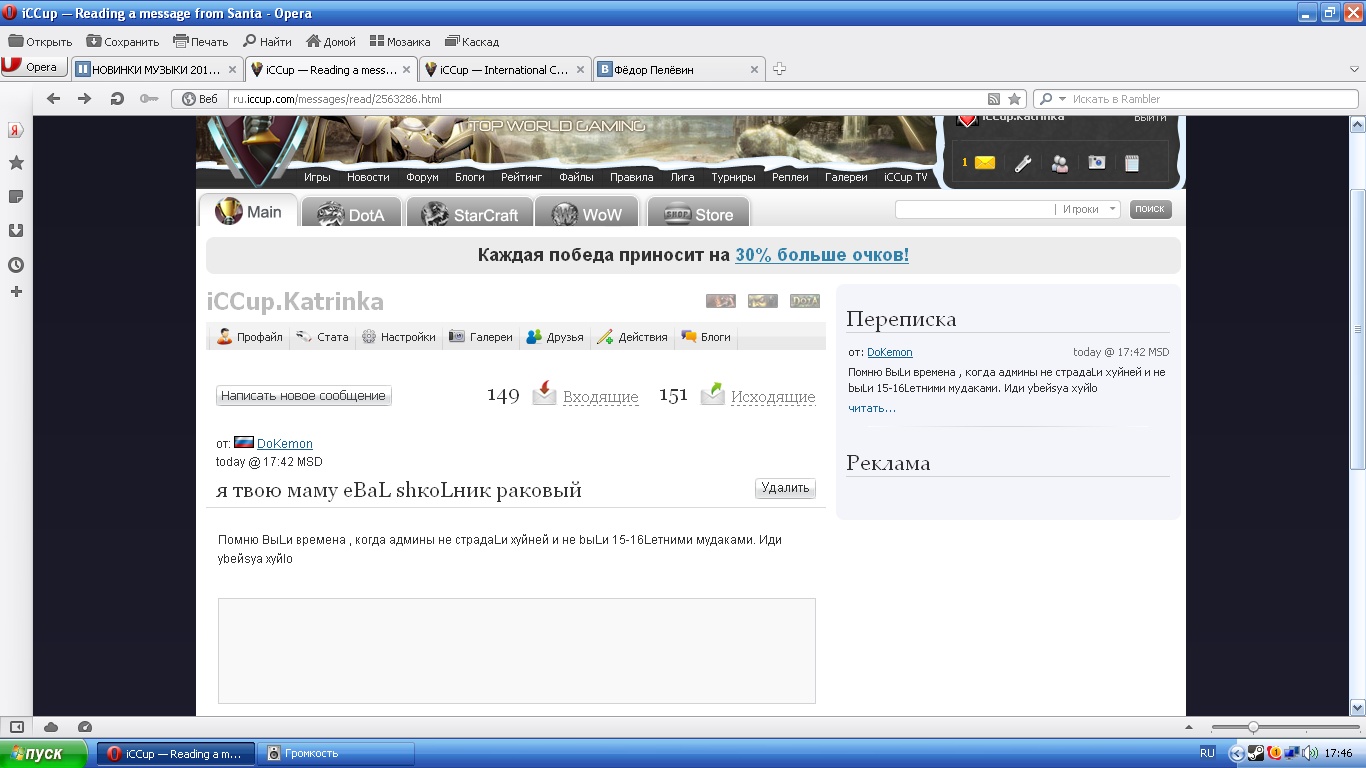Click the Удалить button
1366x768 pixels.
coord(785,488)
